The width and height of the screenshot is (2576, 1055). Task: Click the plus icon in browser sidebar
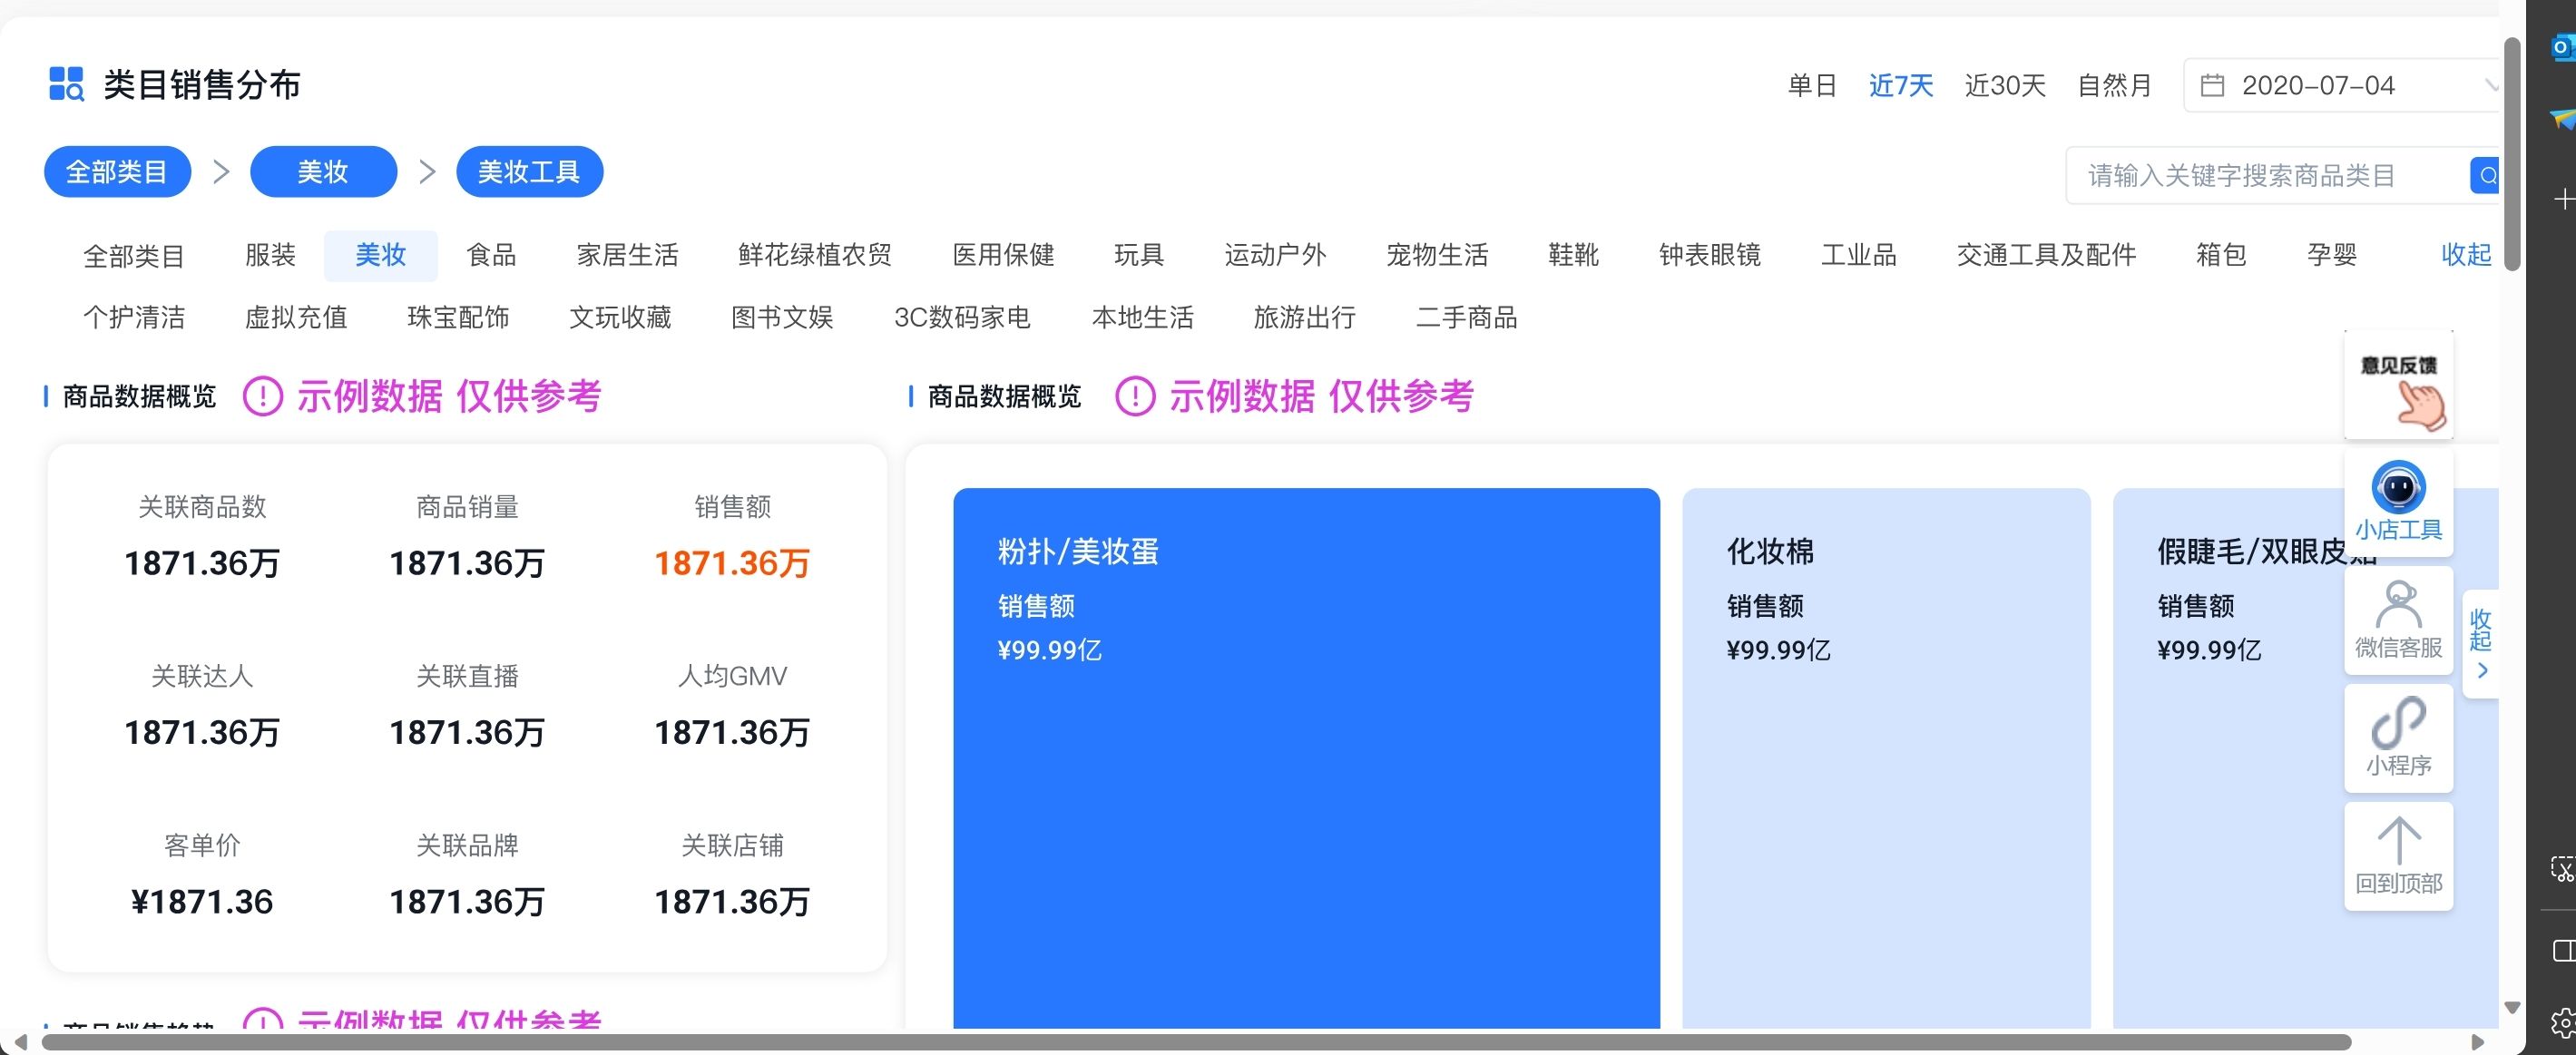[x=2563, y=200]
